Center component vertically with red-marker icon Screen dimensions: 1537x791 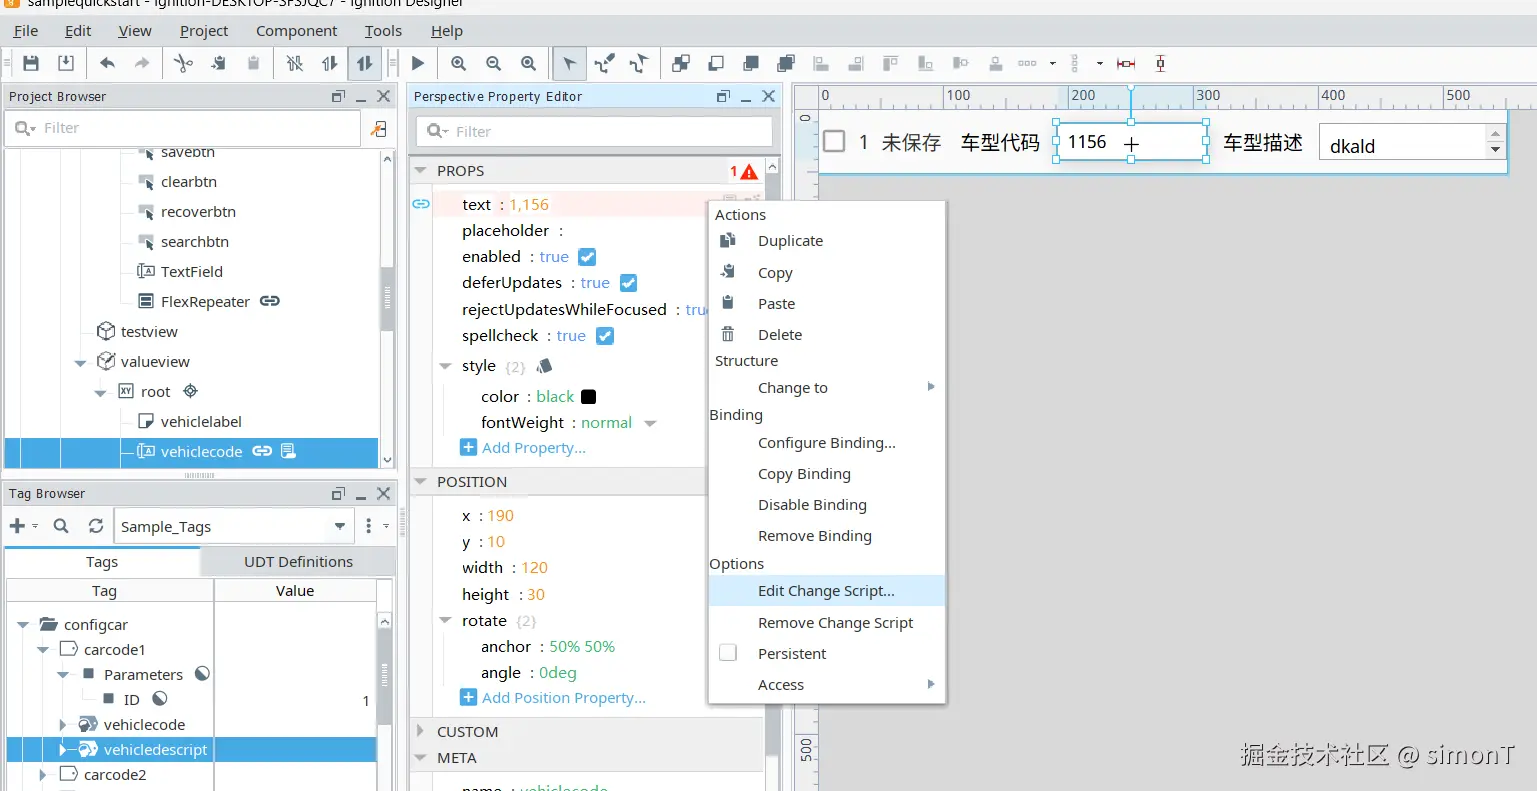coord(1160,63)
